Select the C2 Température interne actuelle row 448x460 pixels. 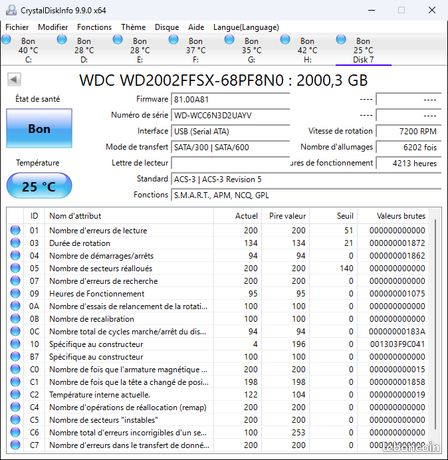click(x=220, y=395)
